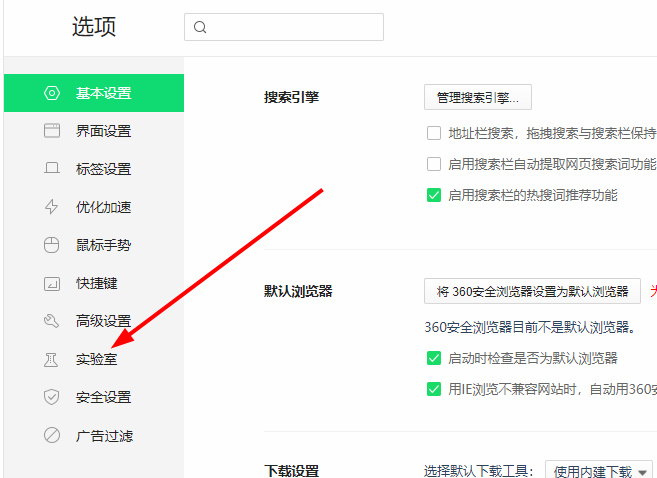The height and width of the screenshot is (478, 657).
Task: Expand the 使用内建下载 dropdown
Action: tap(598, 471)
